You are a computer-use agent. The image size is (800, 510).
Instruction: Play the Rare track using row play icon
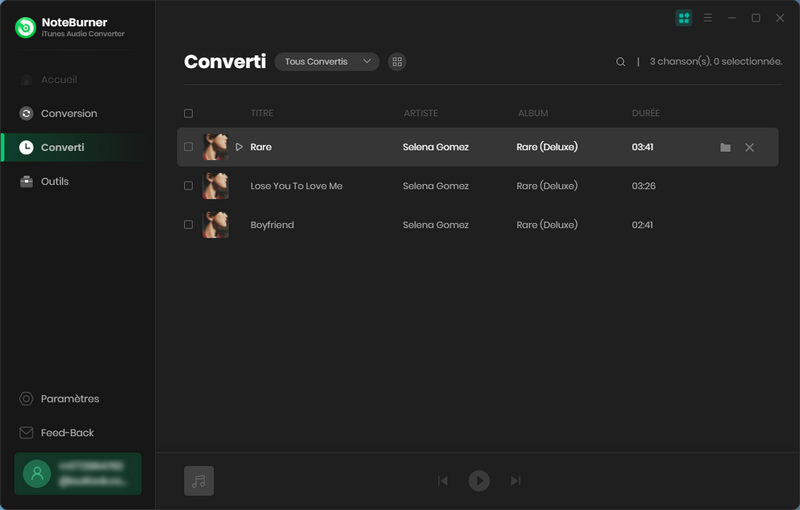tap(239, 147)
